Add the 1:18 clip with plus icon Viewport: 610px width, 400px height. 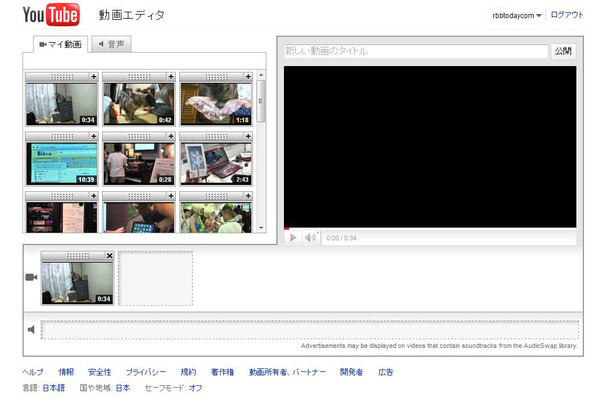pos(248,77)
